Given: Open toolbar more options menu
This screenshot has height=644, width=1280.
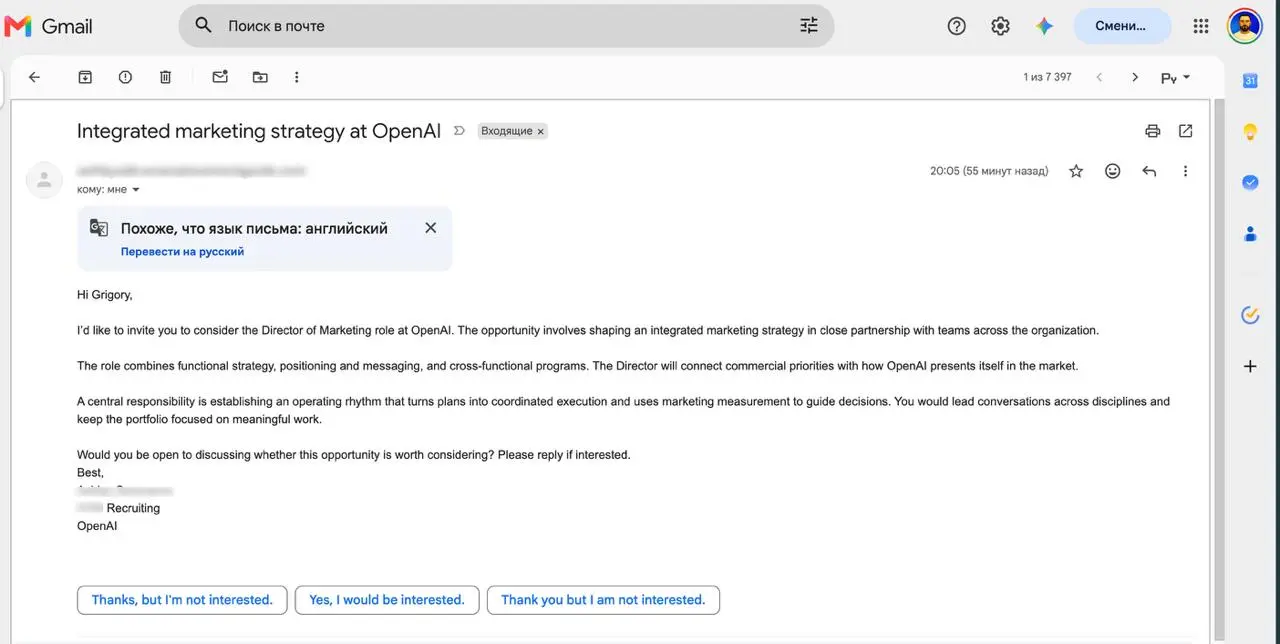Looking at the screenshot, I should coord(296,77).
